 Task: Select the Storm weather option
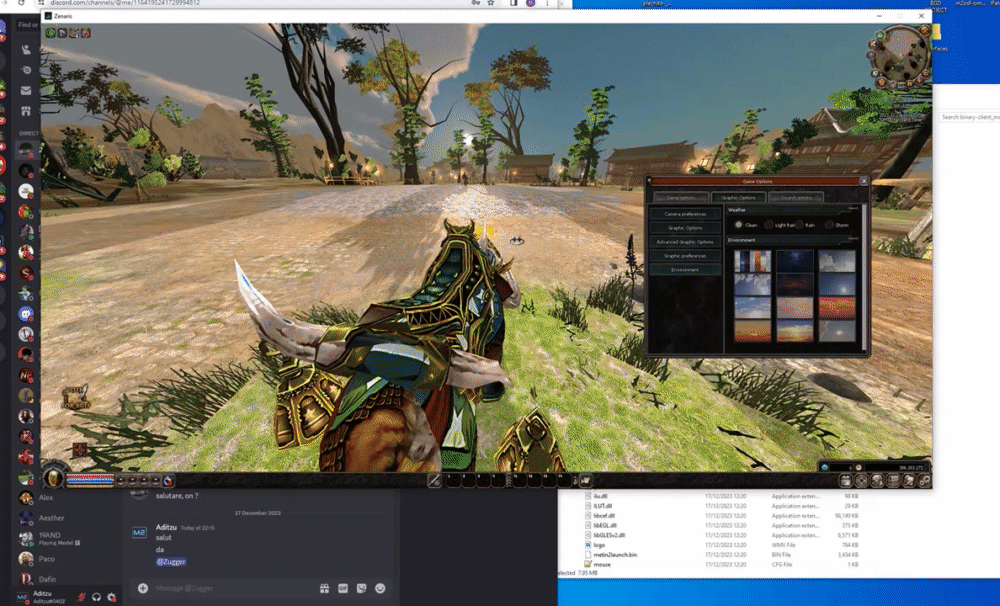(829, 225)
